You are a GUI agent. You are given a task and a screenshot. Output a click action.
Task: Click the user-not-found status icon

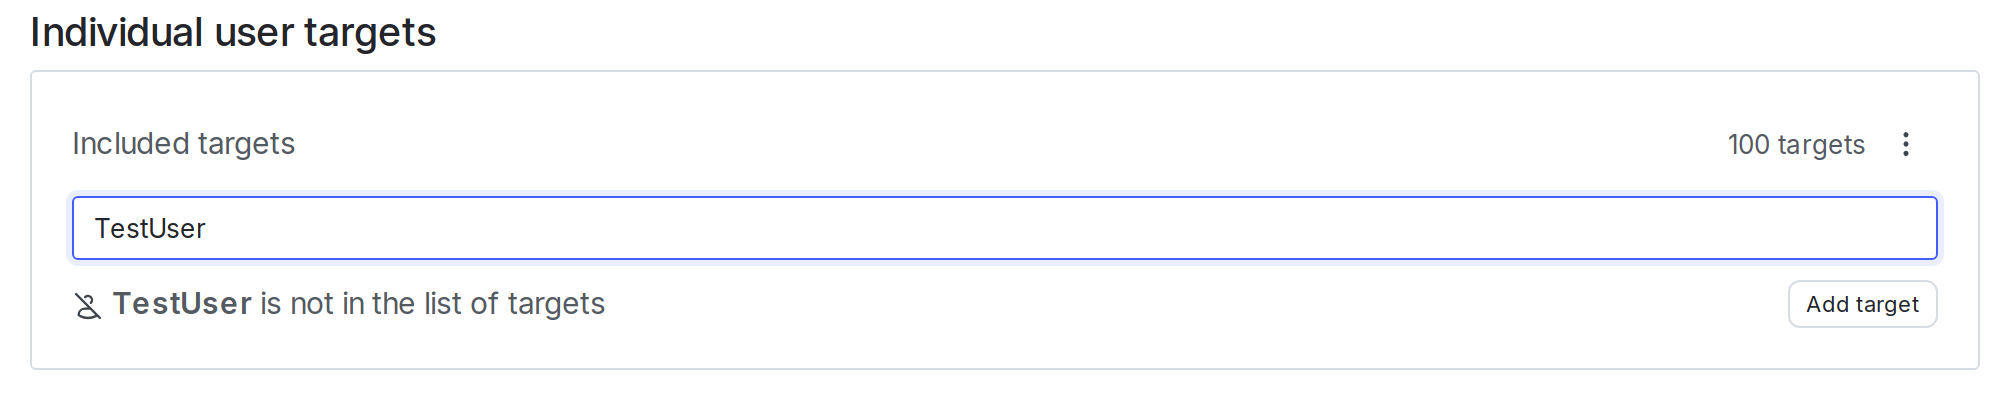pos(88,306)
